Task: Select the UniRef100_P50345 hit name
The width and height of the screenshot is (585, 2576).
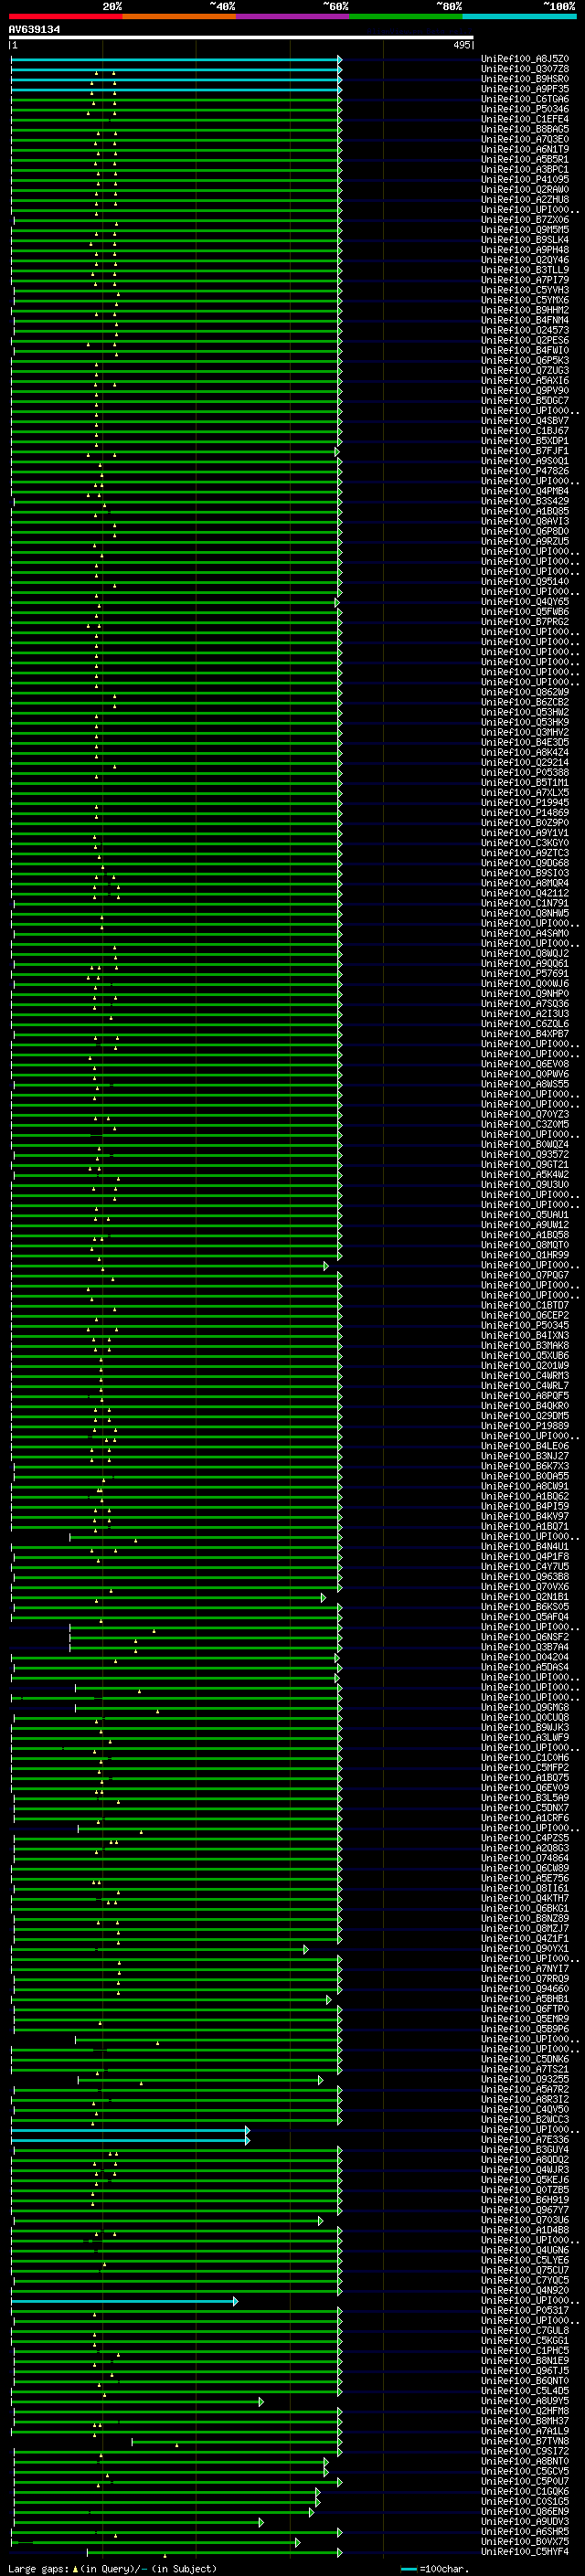Action: 525,1325
